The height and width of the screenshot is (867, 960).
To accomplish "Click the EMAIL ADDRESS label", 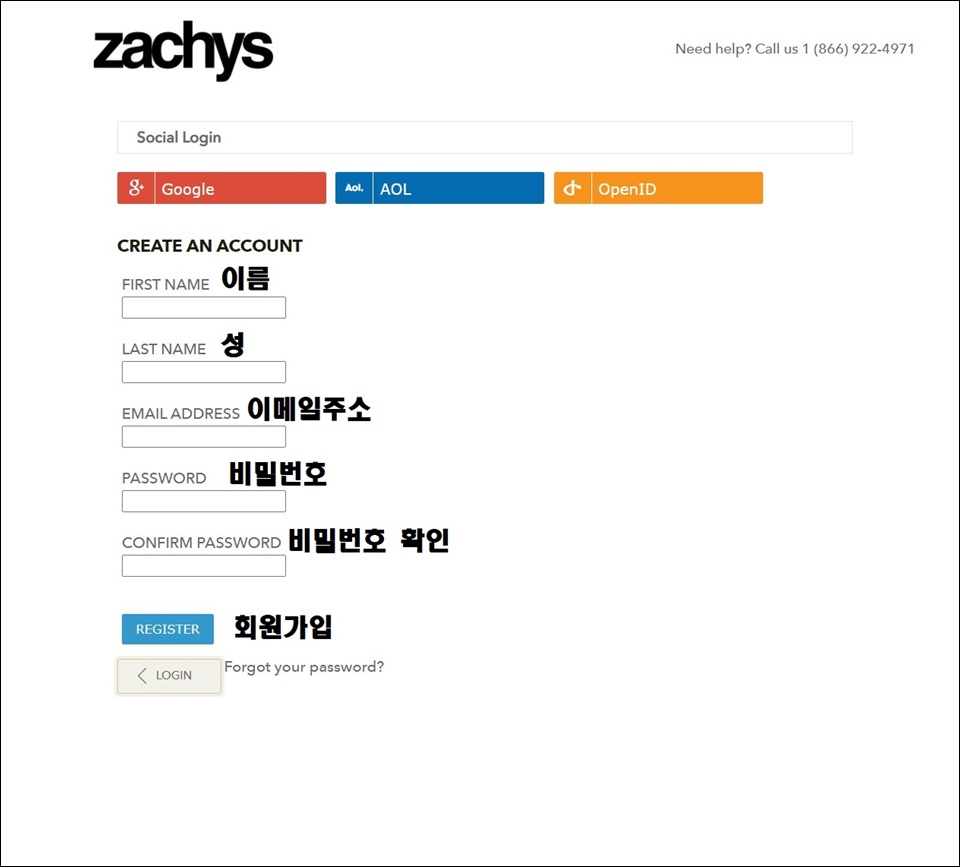I will tap(181, 414).
